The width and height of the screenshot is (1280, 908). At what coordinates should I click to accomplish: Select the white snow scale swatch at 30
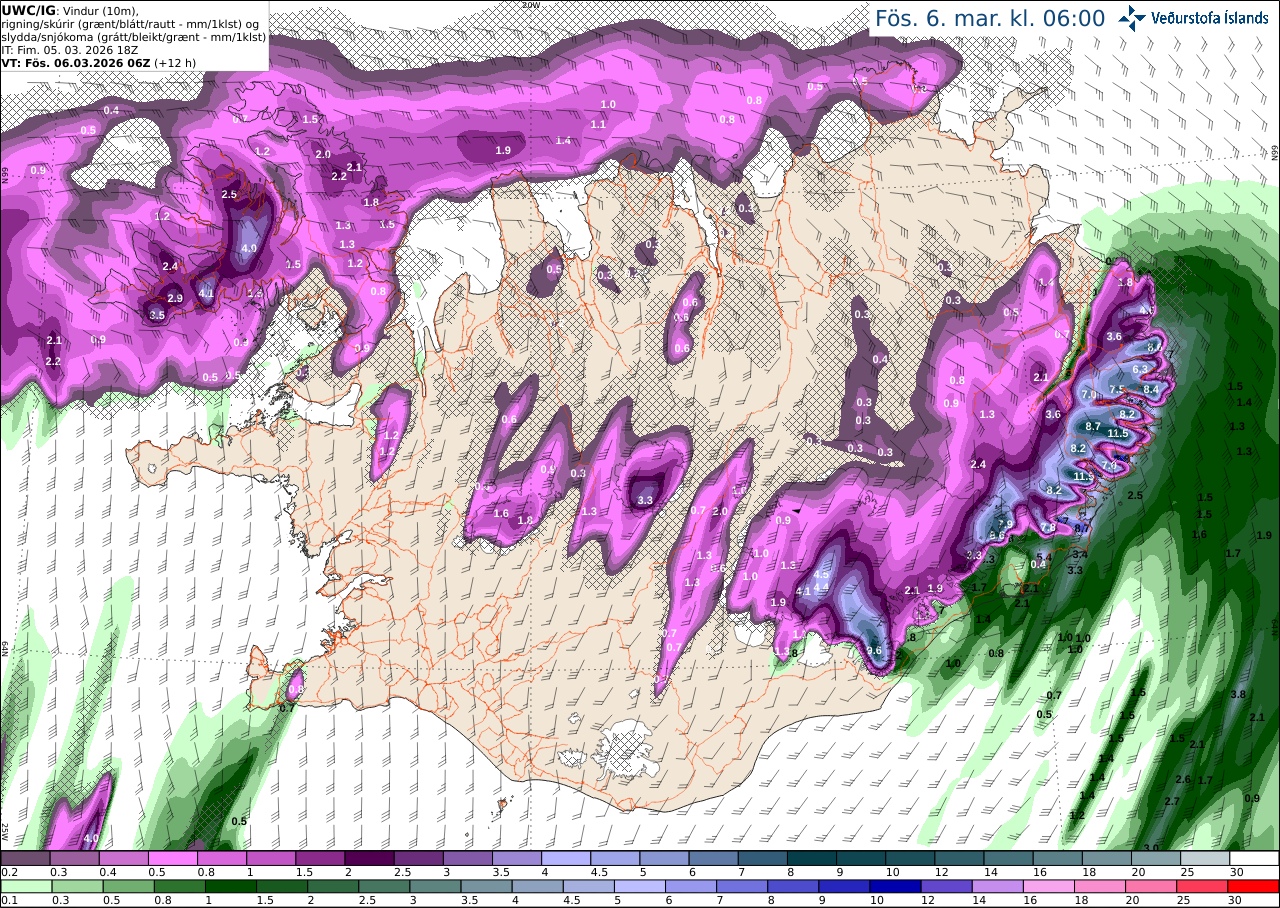coord(1255,858)
